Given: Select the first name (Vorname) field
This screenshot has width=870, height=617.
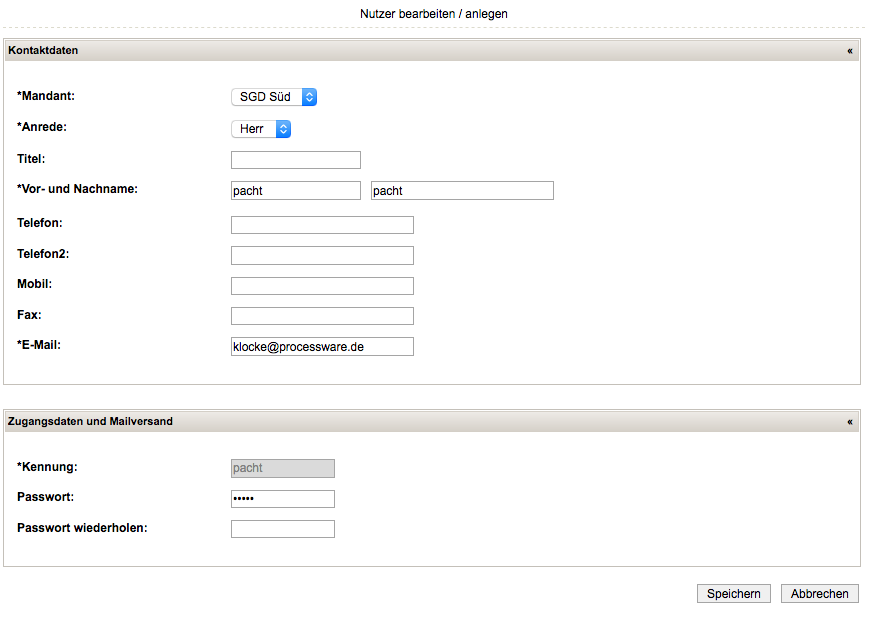Looking at the screenshot, I should 295,191.
